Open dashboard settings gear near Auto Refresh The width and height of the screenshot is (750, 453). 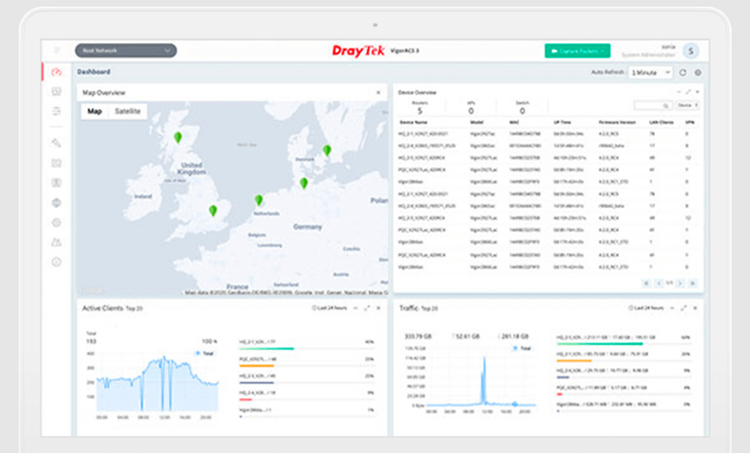point(698,73)
